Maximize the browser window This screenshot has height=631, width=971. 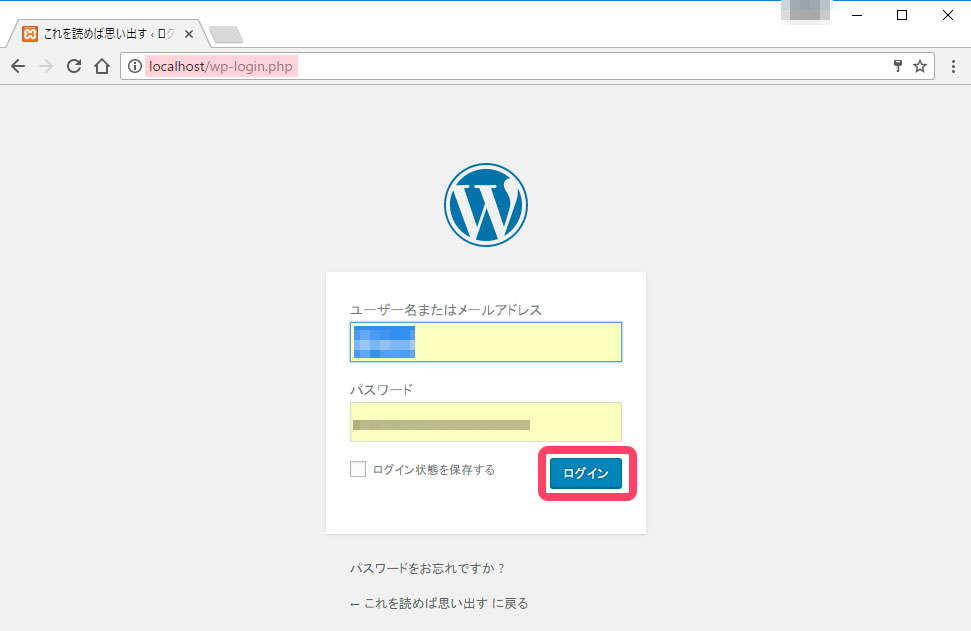tap(902, 15)
